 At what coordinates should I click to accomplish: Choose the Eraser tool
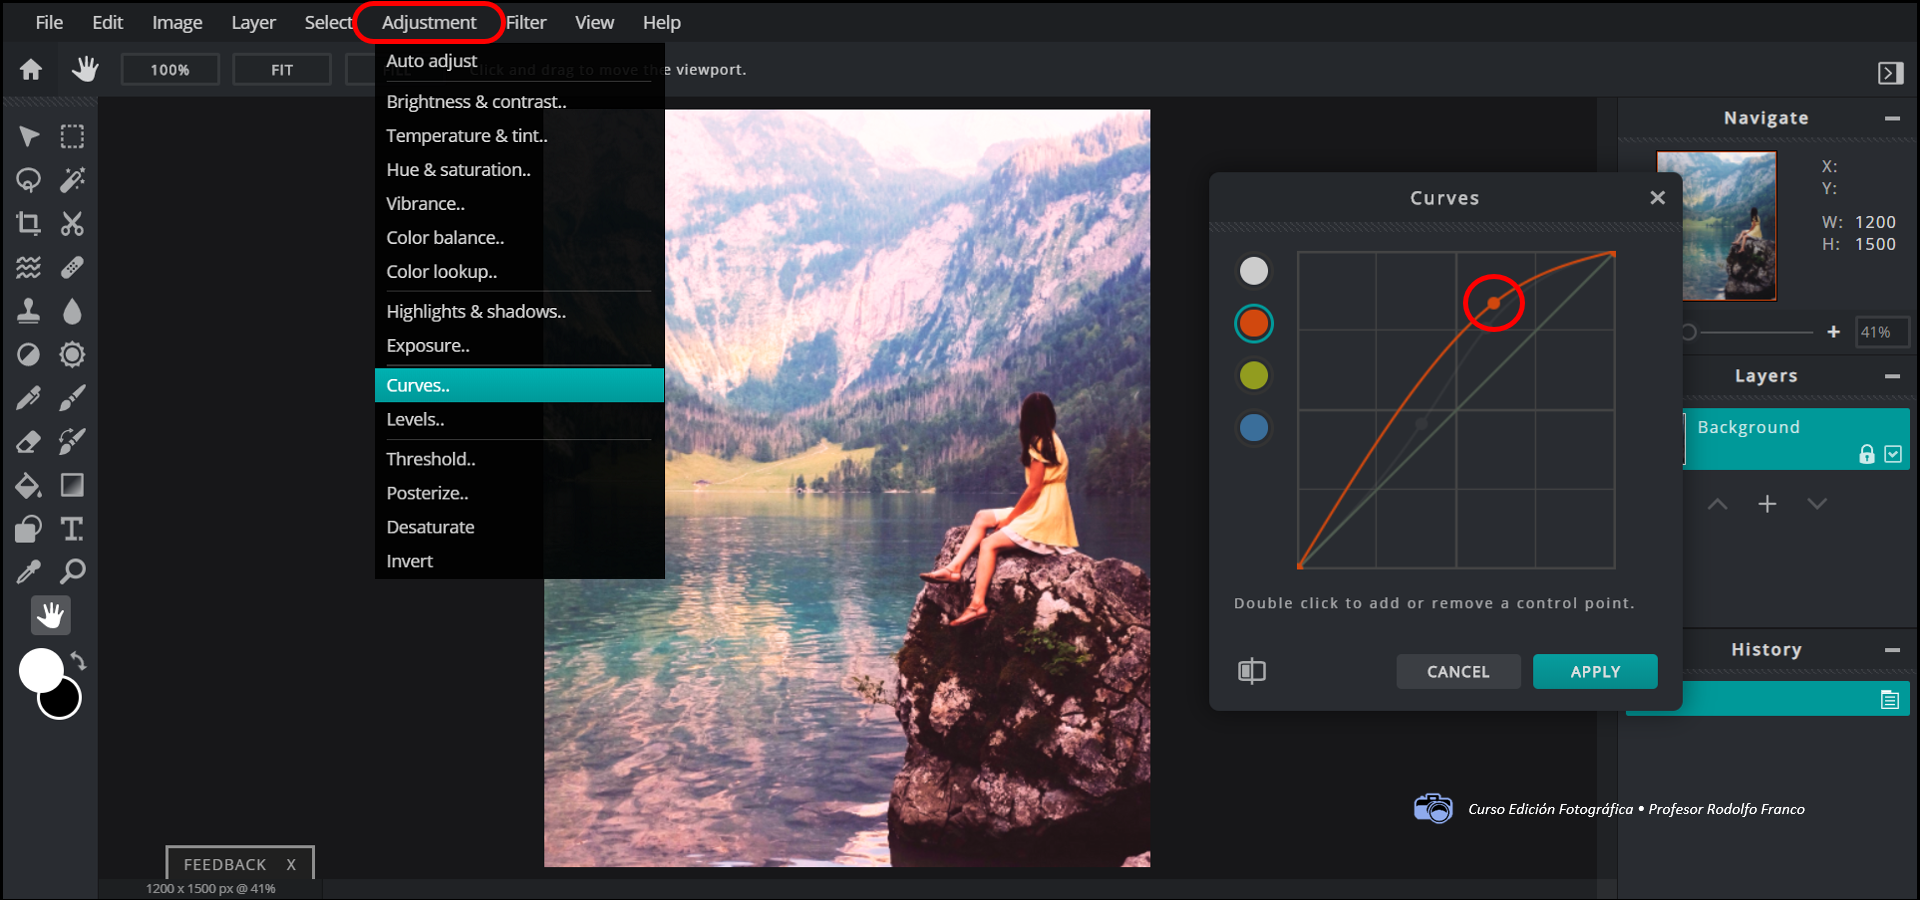(x=28, y=442)
